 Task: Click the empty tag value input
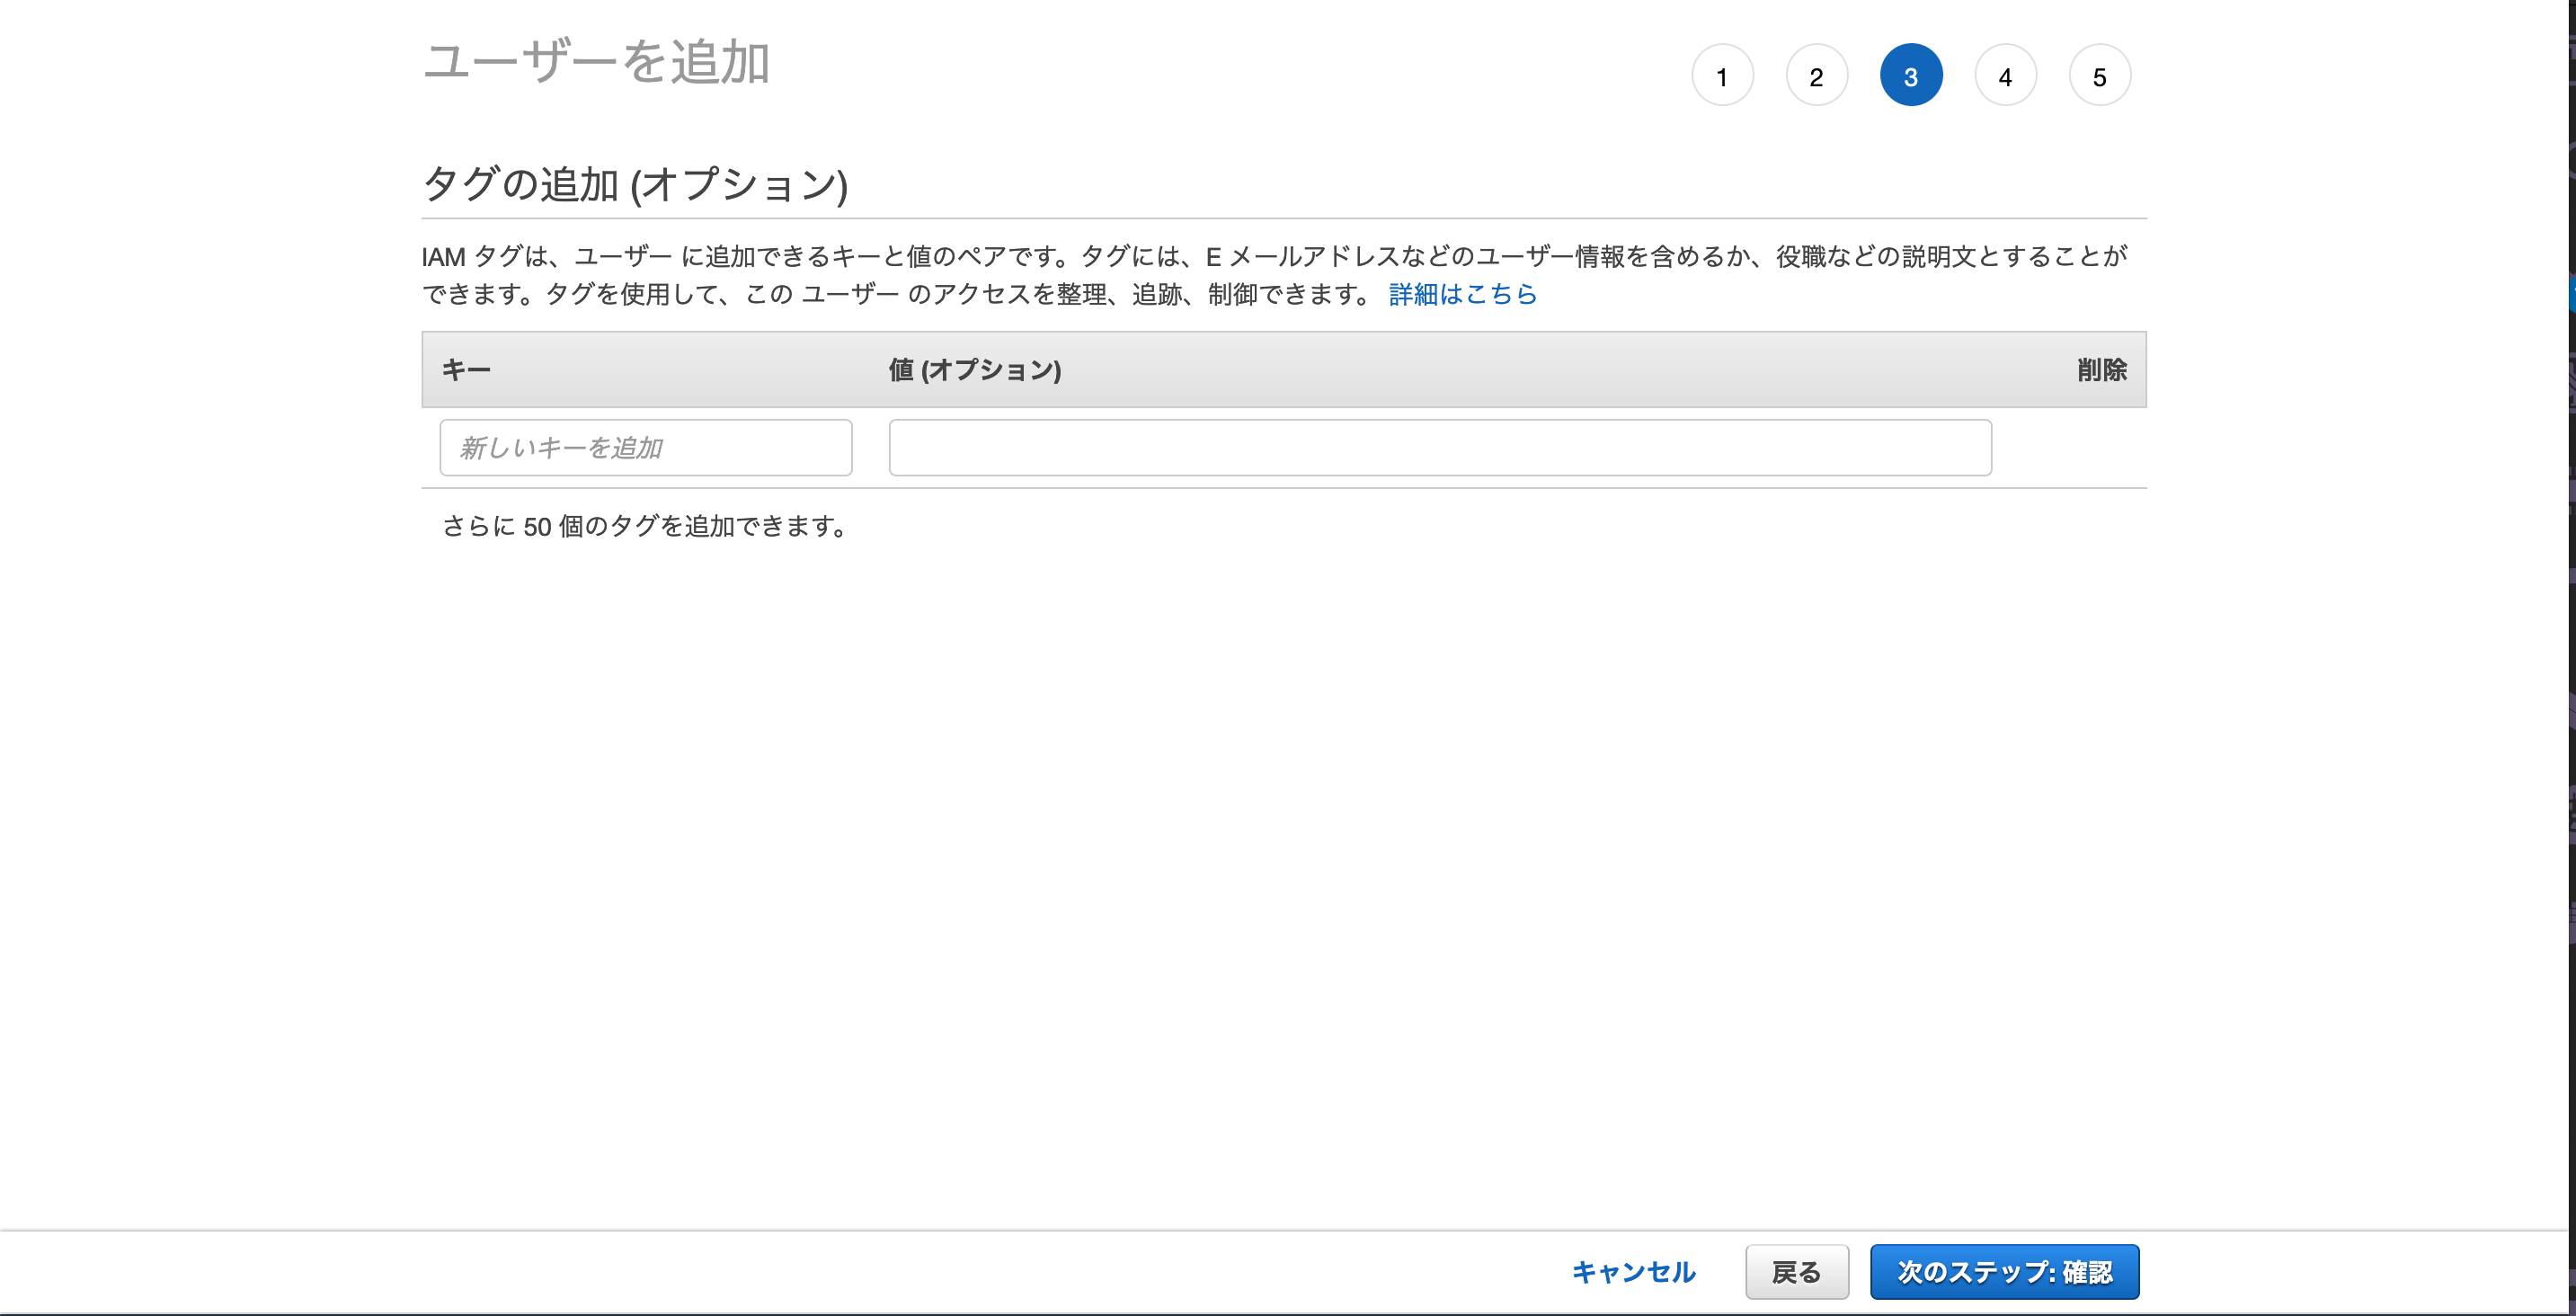(1439, 447)
